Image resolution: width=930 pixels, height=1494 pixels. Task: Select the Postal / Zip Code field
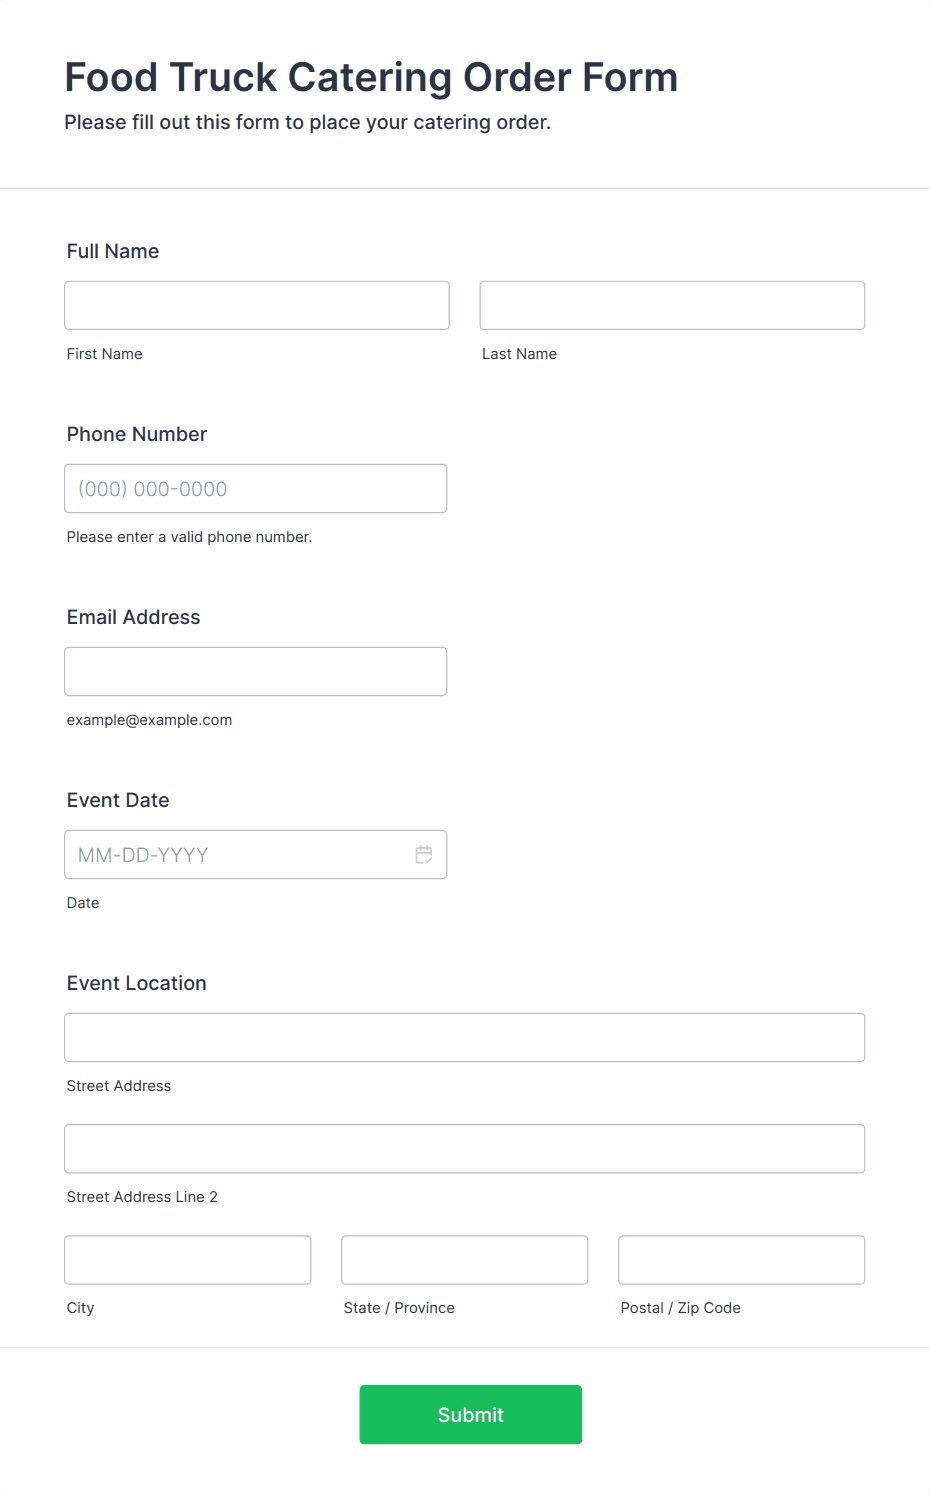point(742,1260)
